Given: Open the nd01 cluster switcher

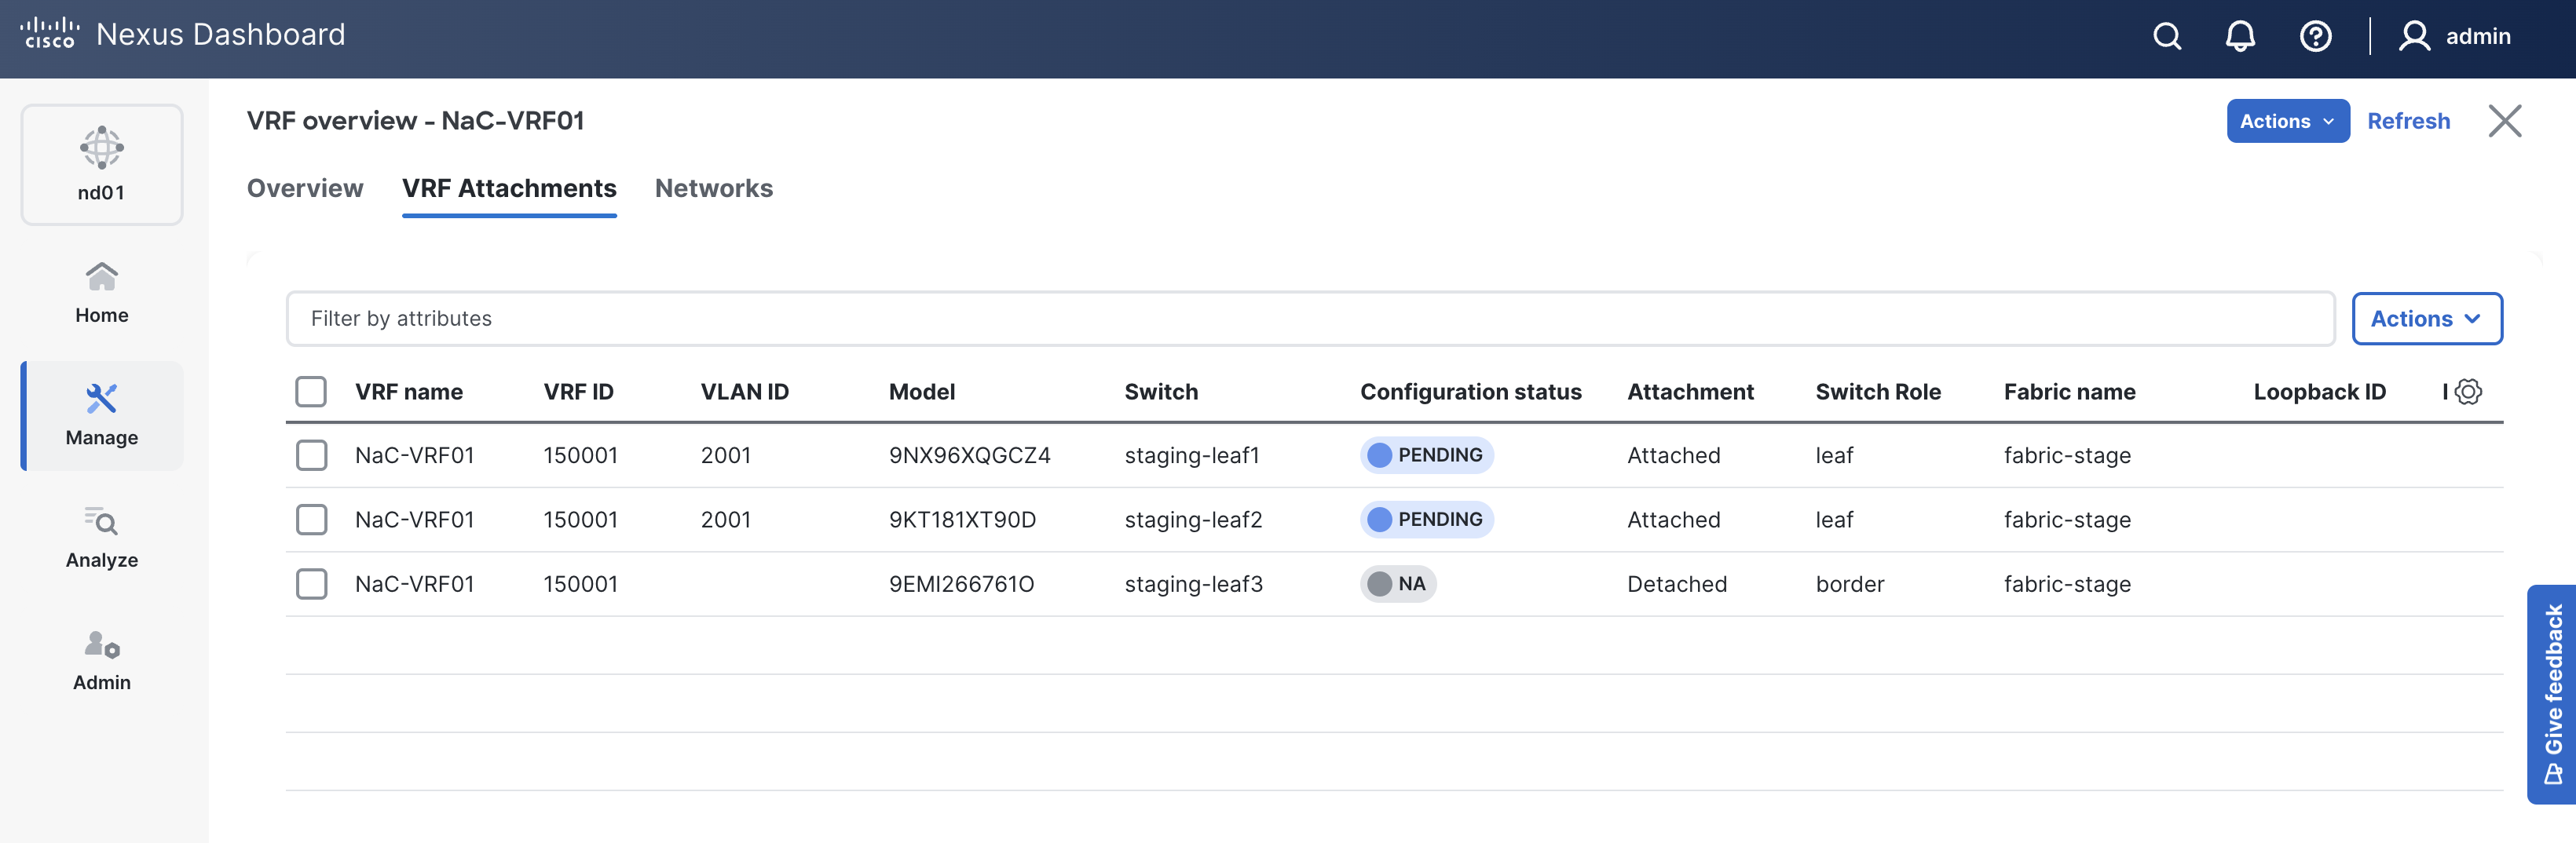Looking at the screenshot, I should [102, 165].
